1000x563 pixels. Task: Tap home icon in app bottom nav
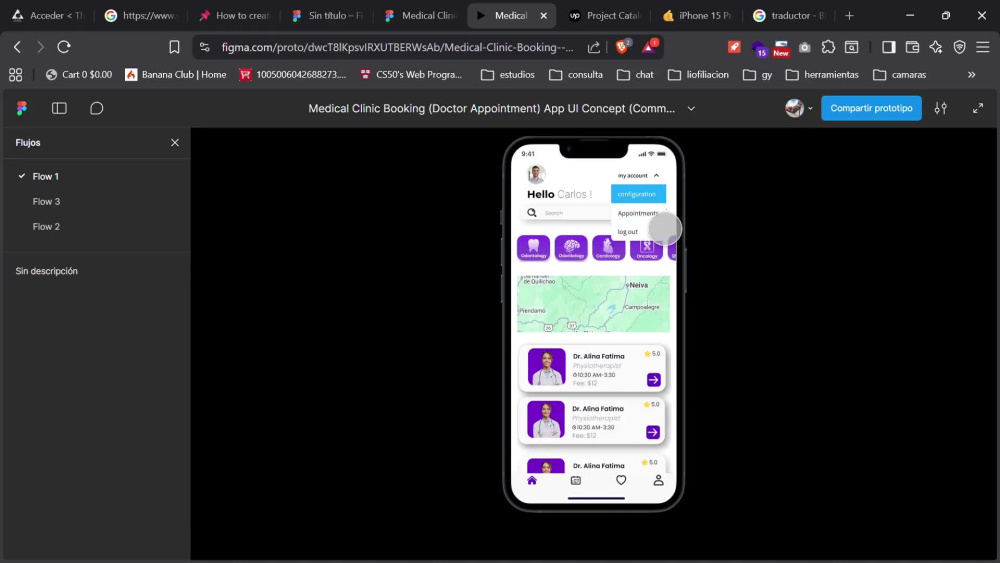pyautogui.click(x=532, y=481)
